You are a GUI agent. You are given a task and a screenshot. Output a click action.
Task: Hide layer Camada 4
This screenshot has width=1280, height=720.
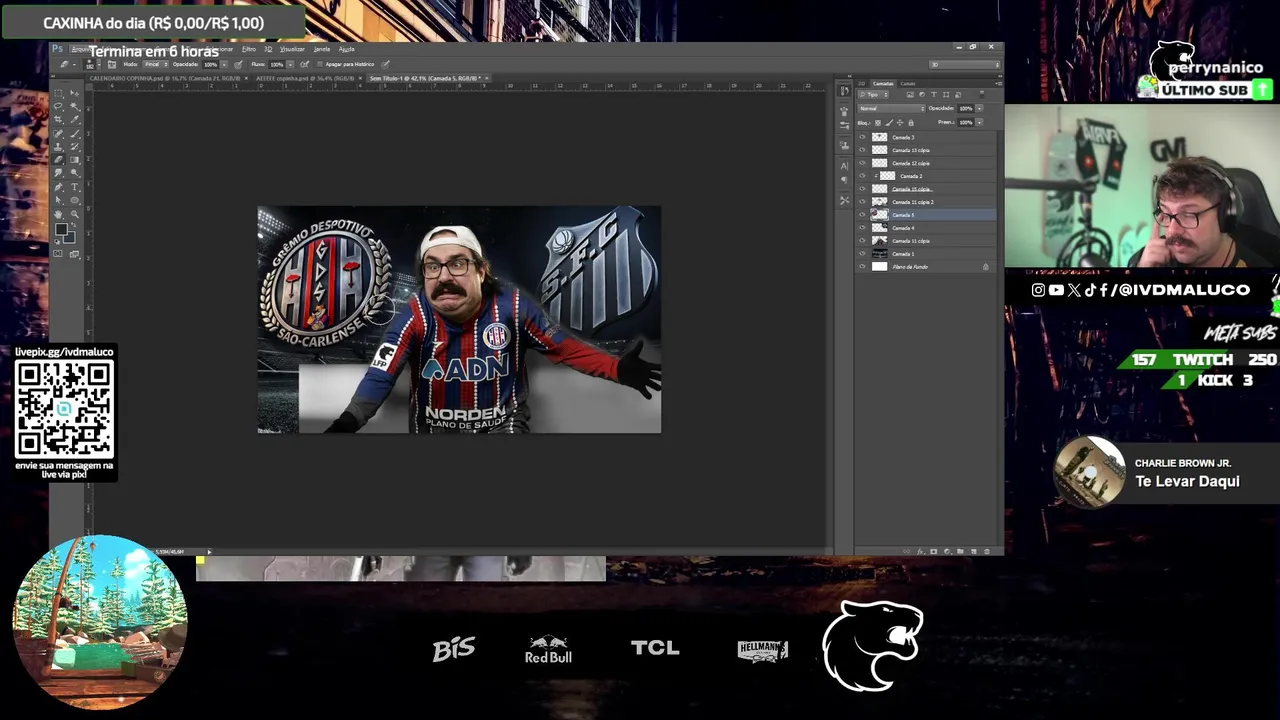coord(862,228)
